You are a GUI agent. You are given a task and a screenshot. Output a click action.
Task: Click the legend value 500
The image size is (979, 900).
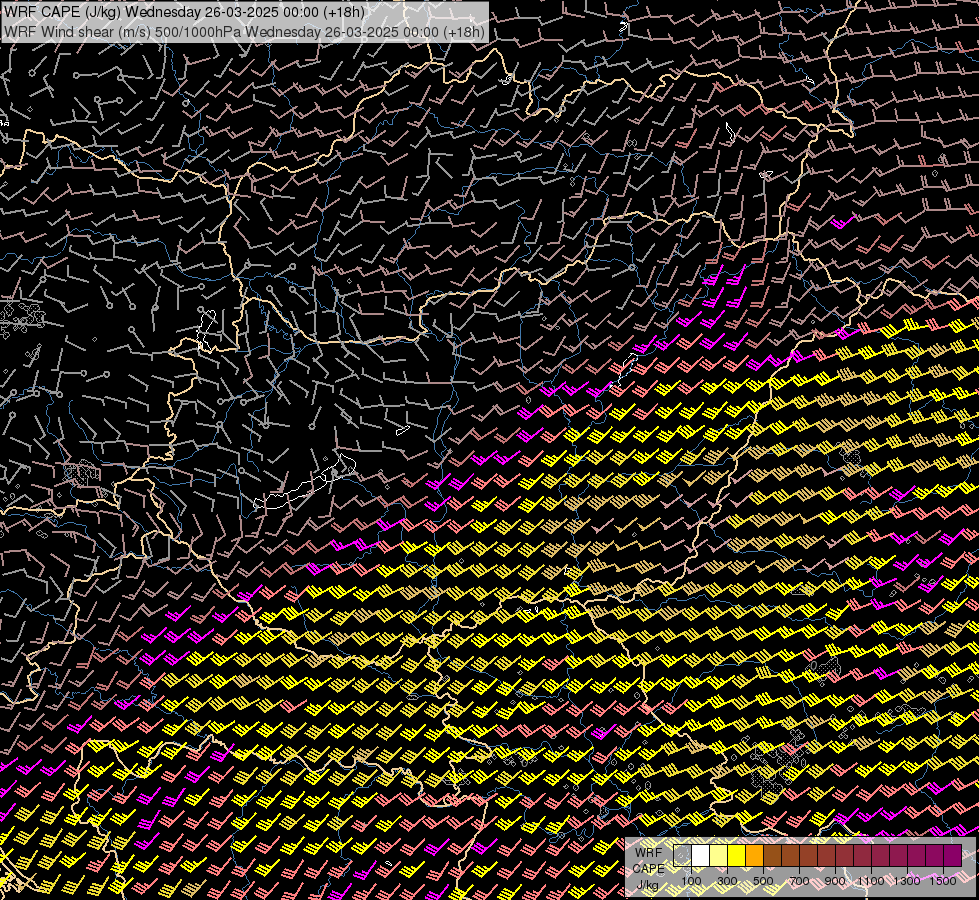(x=763, y=881)
